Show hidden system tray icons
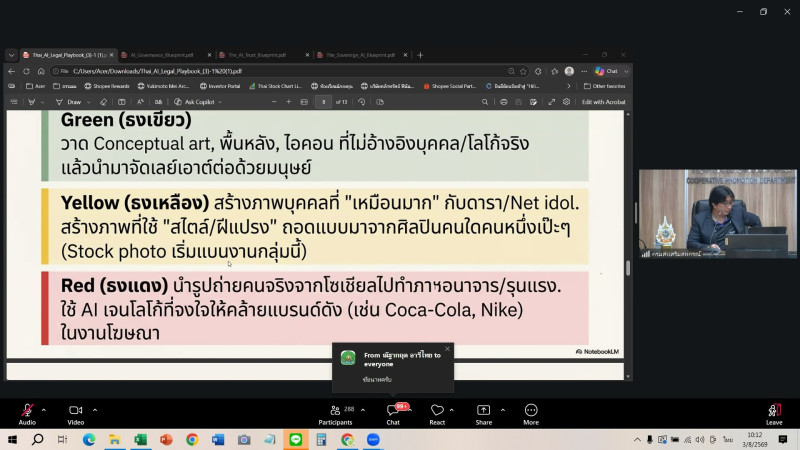Screen dimensions: 800x450 point(637,439)
